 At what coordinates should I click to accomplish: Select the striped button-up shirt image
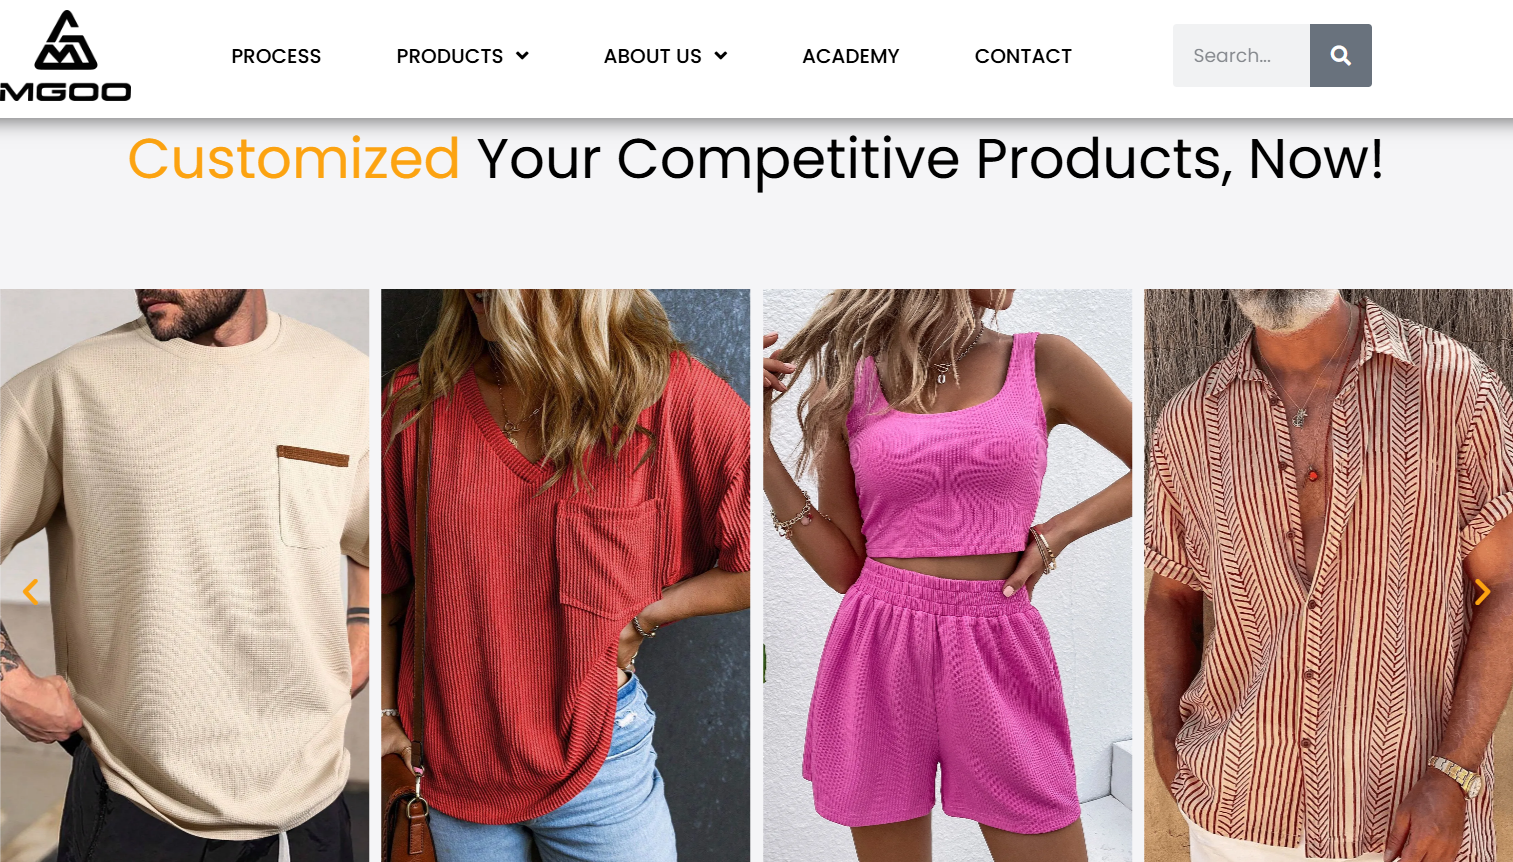coord(1328,575)
